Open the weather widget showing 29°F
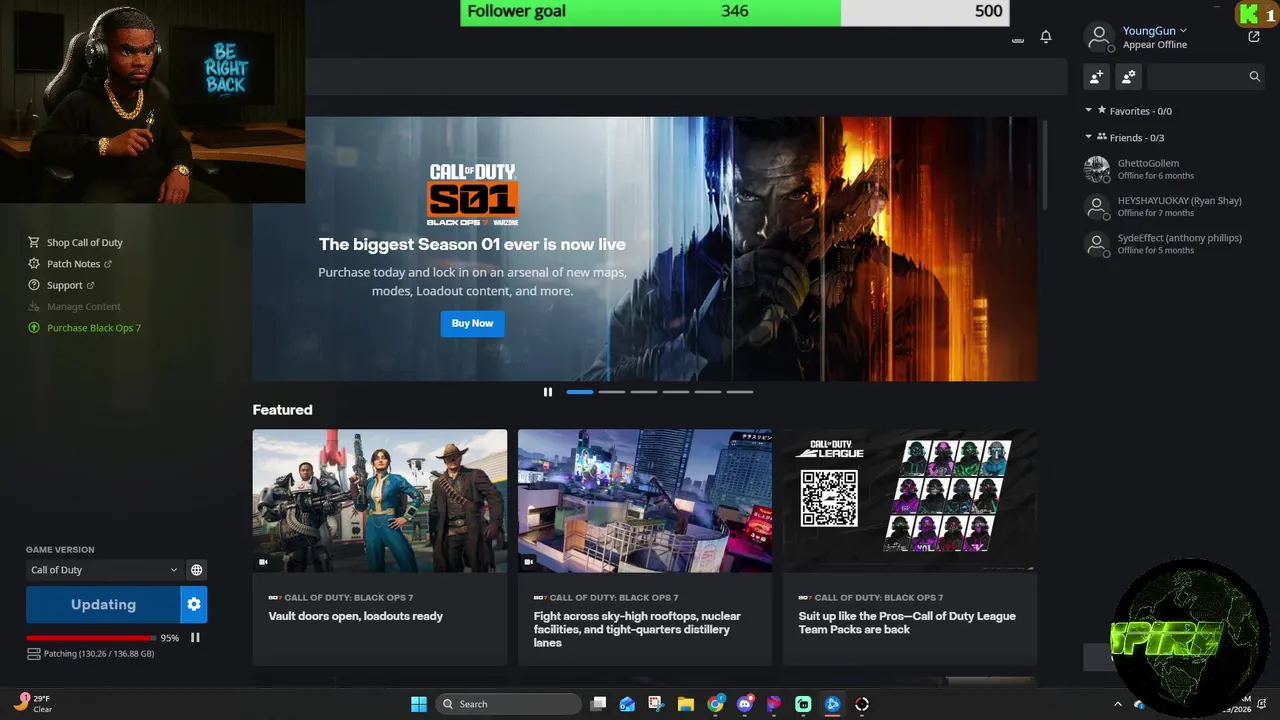1280x720 pixels. [x=33, y=703]
